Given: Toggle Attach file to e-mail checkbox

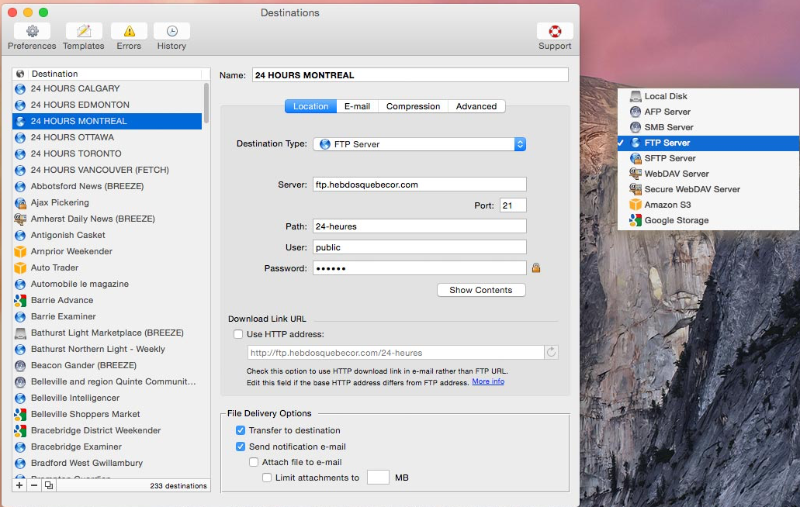Looking at the screenshot, I should pyautogui.click(x=254, y=462).
